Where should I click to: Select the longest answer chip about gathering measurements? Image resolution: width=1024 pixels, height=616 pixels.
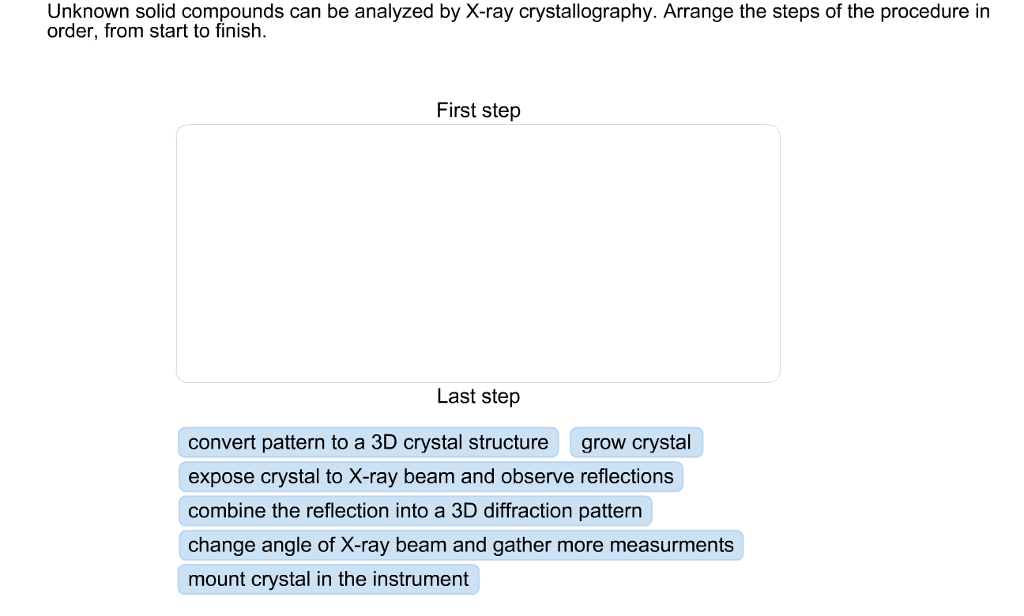point(460,545)
